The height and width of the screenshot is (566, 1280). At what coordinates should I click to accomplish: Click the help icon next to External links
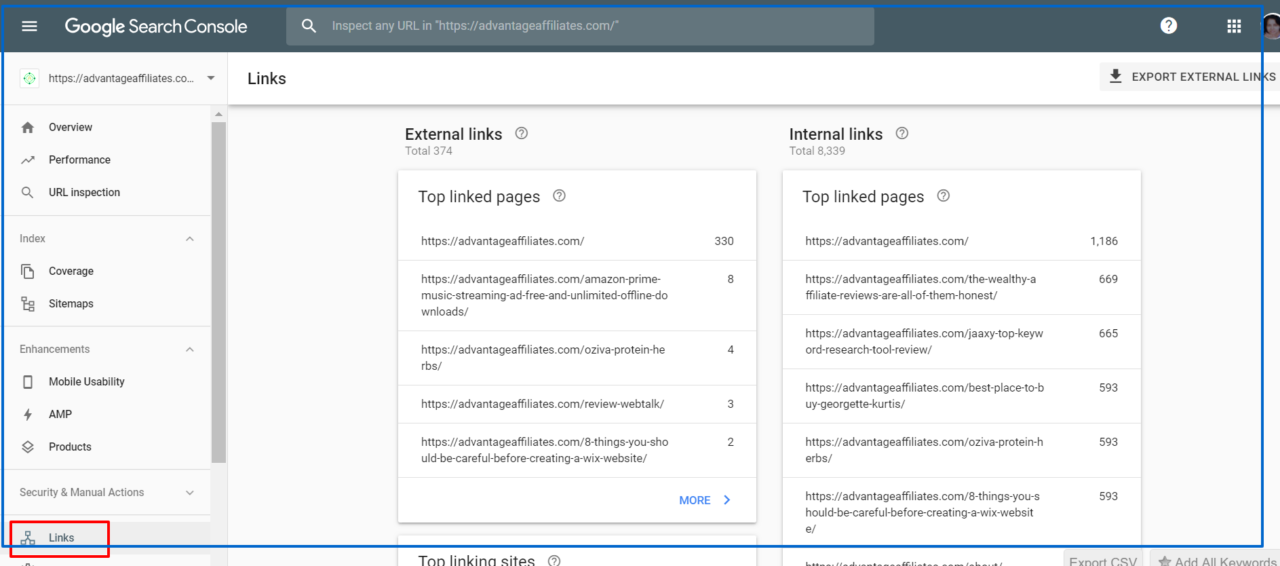coord(521,133)
